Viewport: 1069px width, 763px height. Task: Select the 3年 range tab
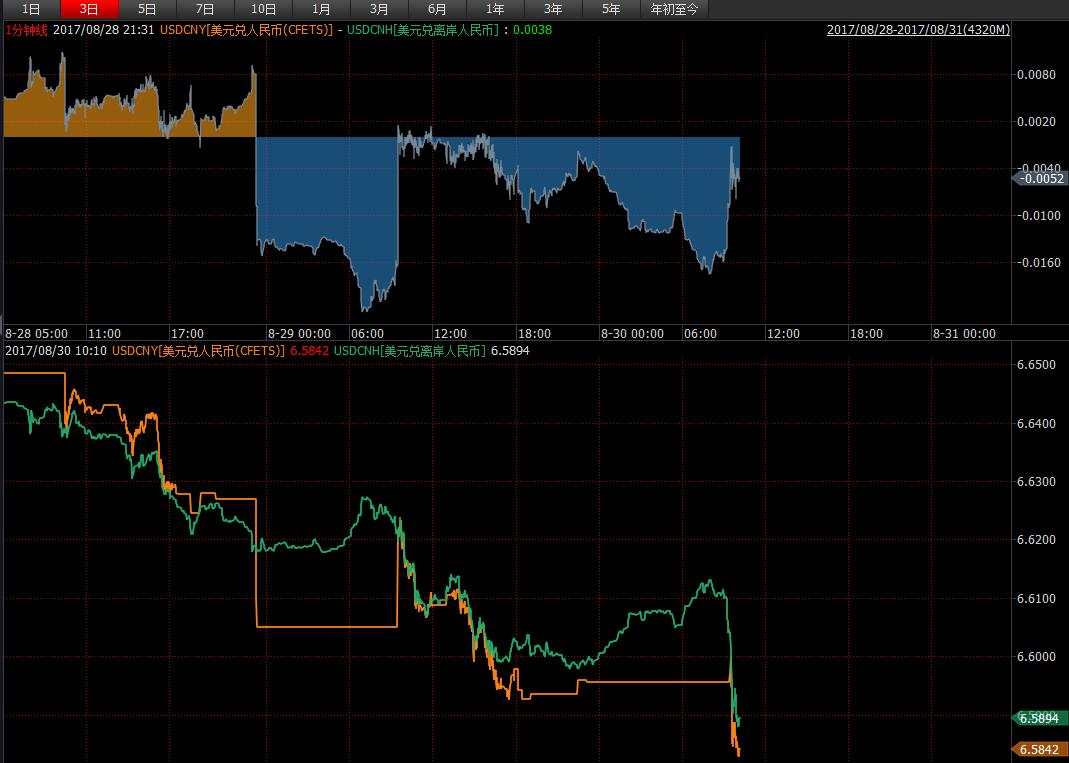pos(553,9)
